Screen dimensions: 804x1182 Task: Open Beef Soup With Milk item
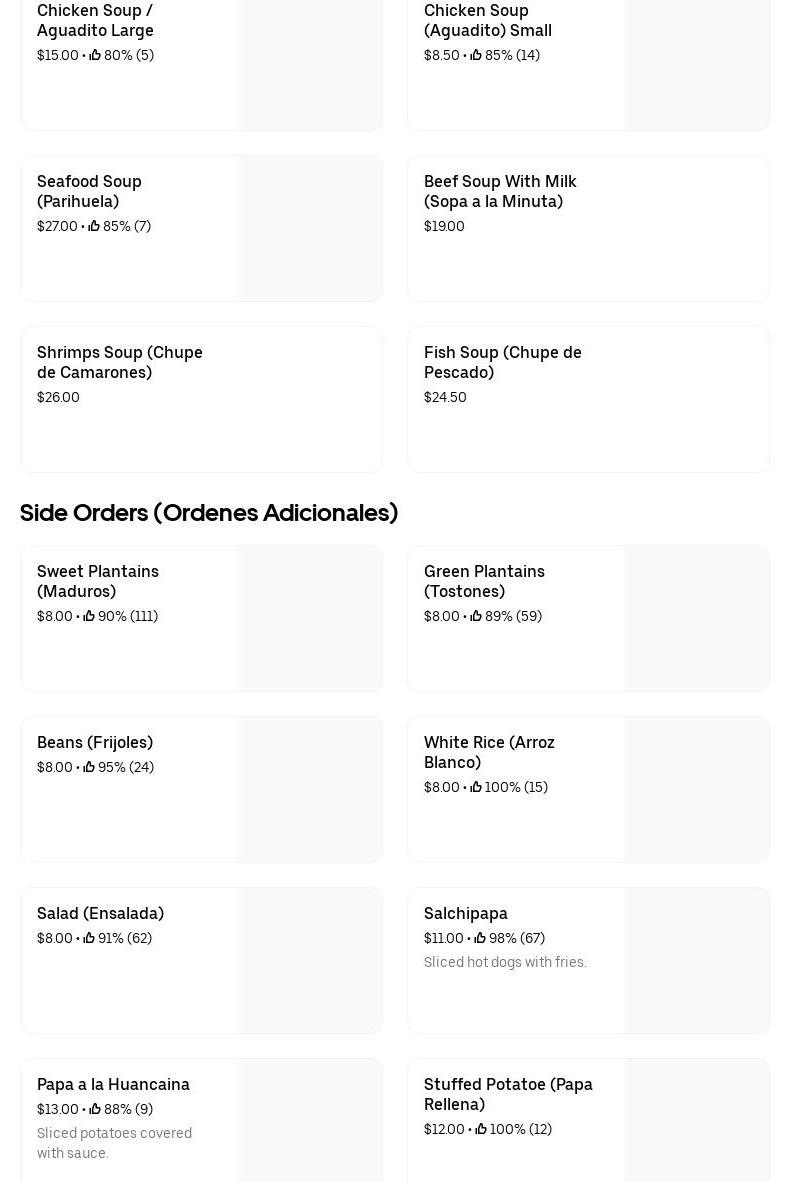pyautogui.click(x=500, y=191)
